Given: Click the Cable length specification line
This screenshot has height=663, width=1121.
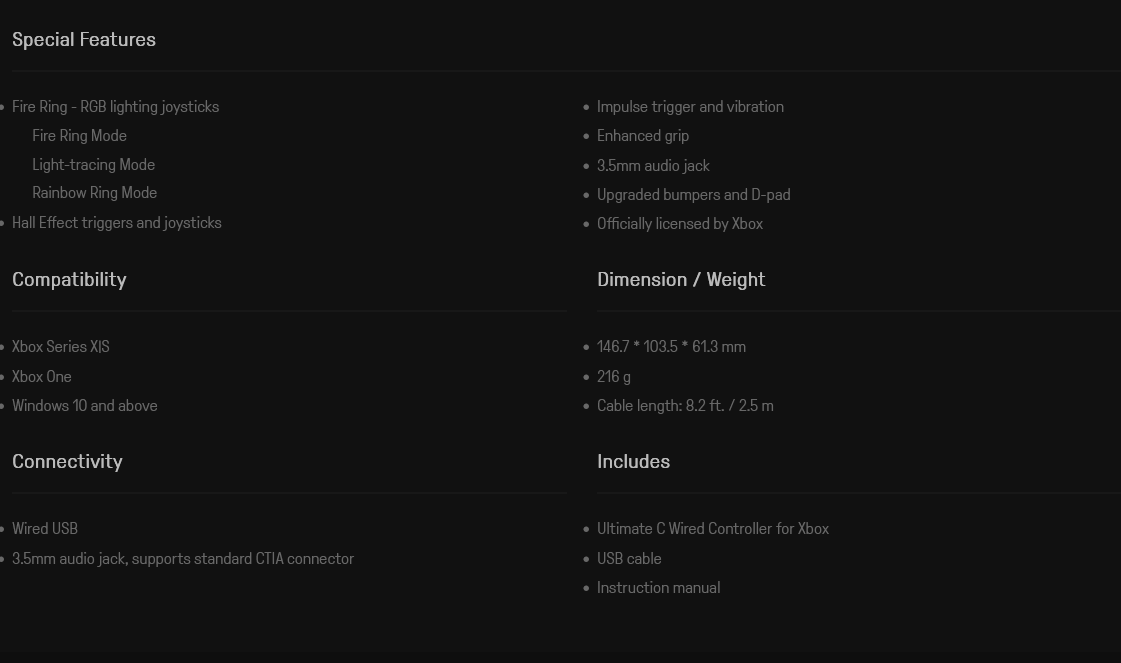Looking at the screenshot, I should coord(685,406).
